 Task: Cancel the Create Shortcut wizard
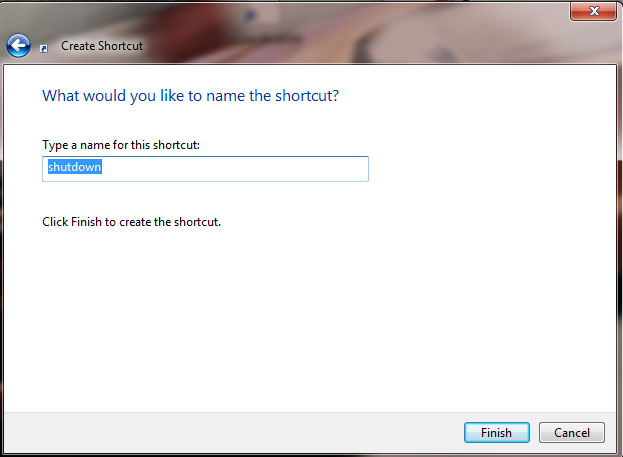[x=572, y=432]
